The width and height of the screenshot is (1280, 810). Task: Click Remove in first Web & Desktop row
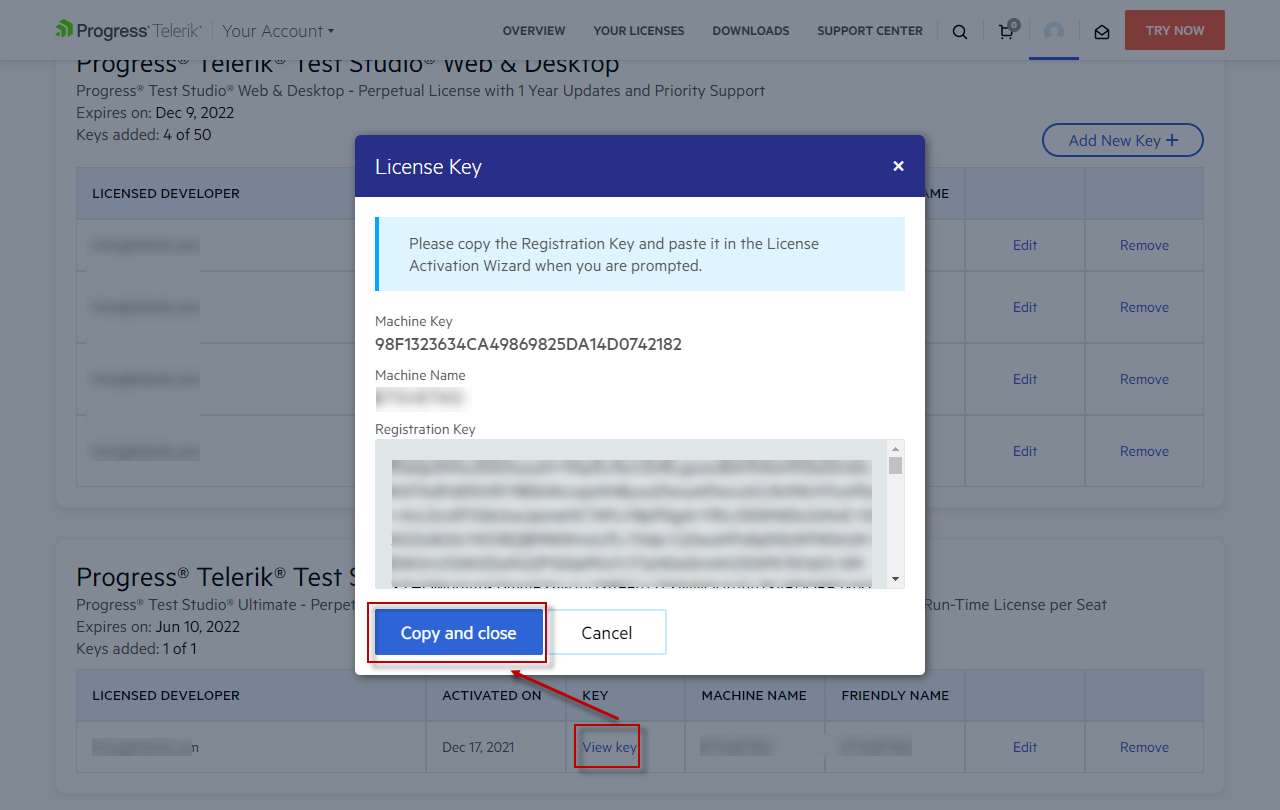coord(1145,245)
